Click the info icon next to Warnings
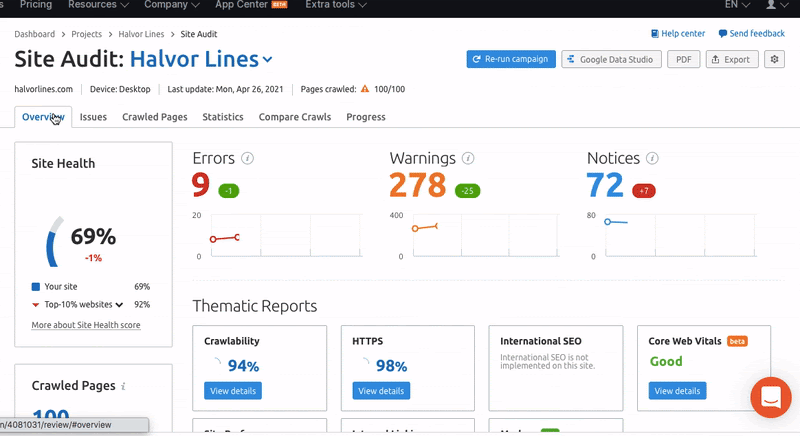 (x=468, y=158)
